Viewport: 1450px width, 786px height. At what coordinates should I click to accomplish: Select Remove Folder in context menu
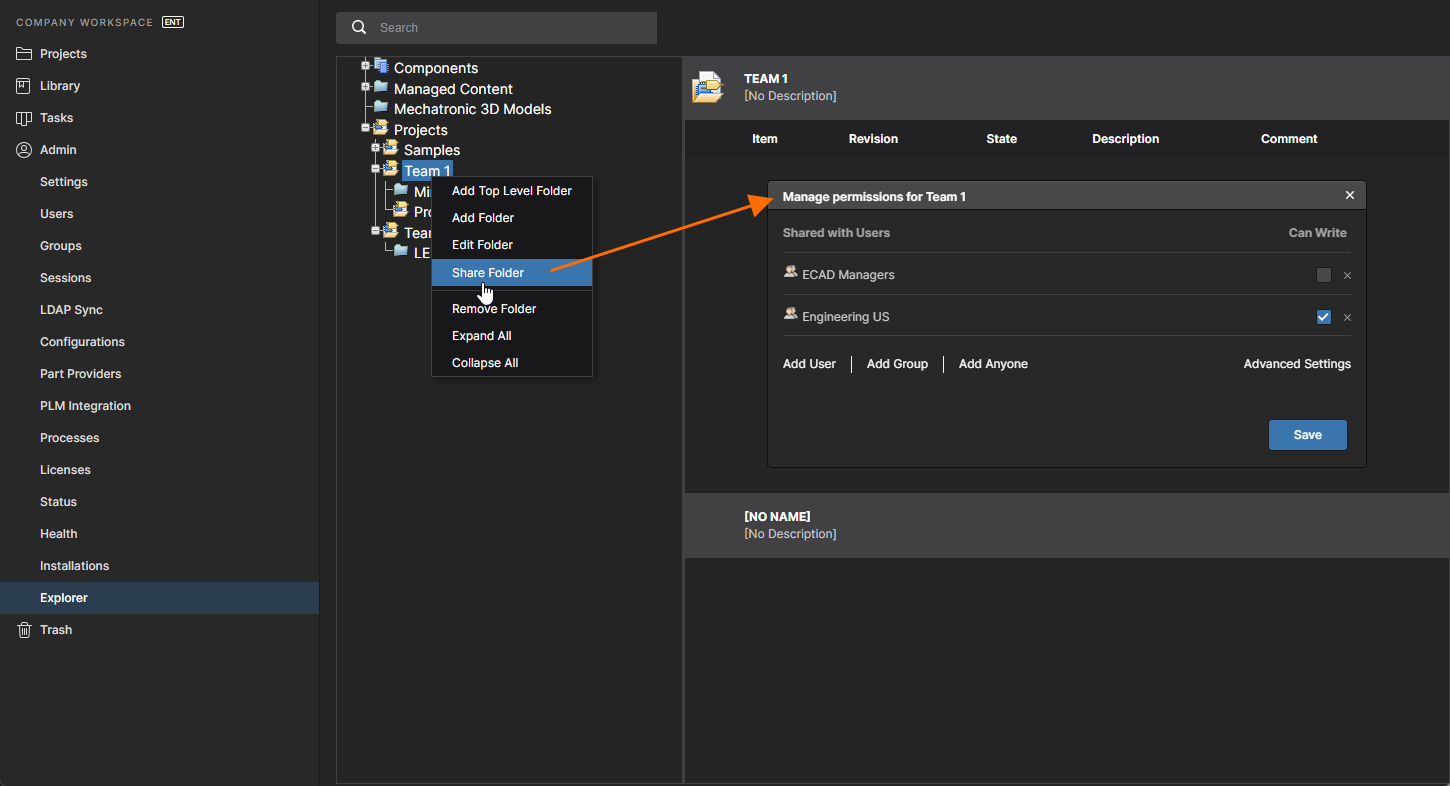point(494,309)
